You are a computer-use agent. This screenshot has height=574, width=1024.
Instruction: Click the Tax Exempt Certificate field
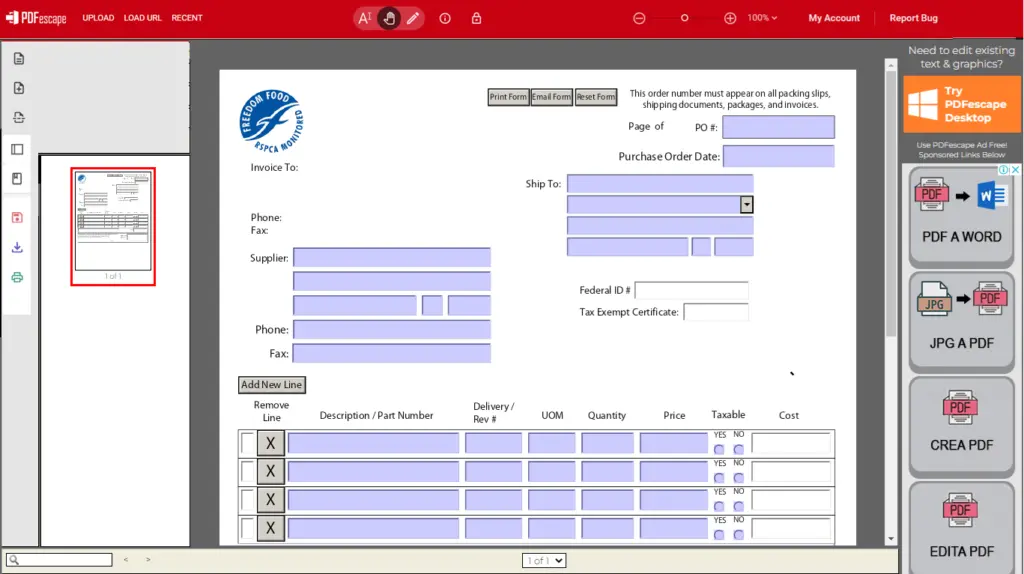(716, 312)
